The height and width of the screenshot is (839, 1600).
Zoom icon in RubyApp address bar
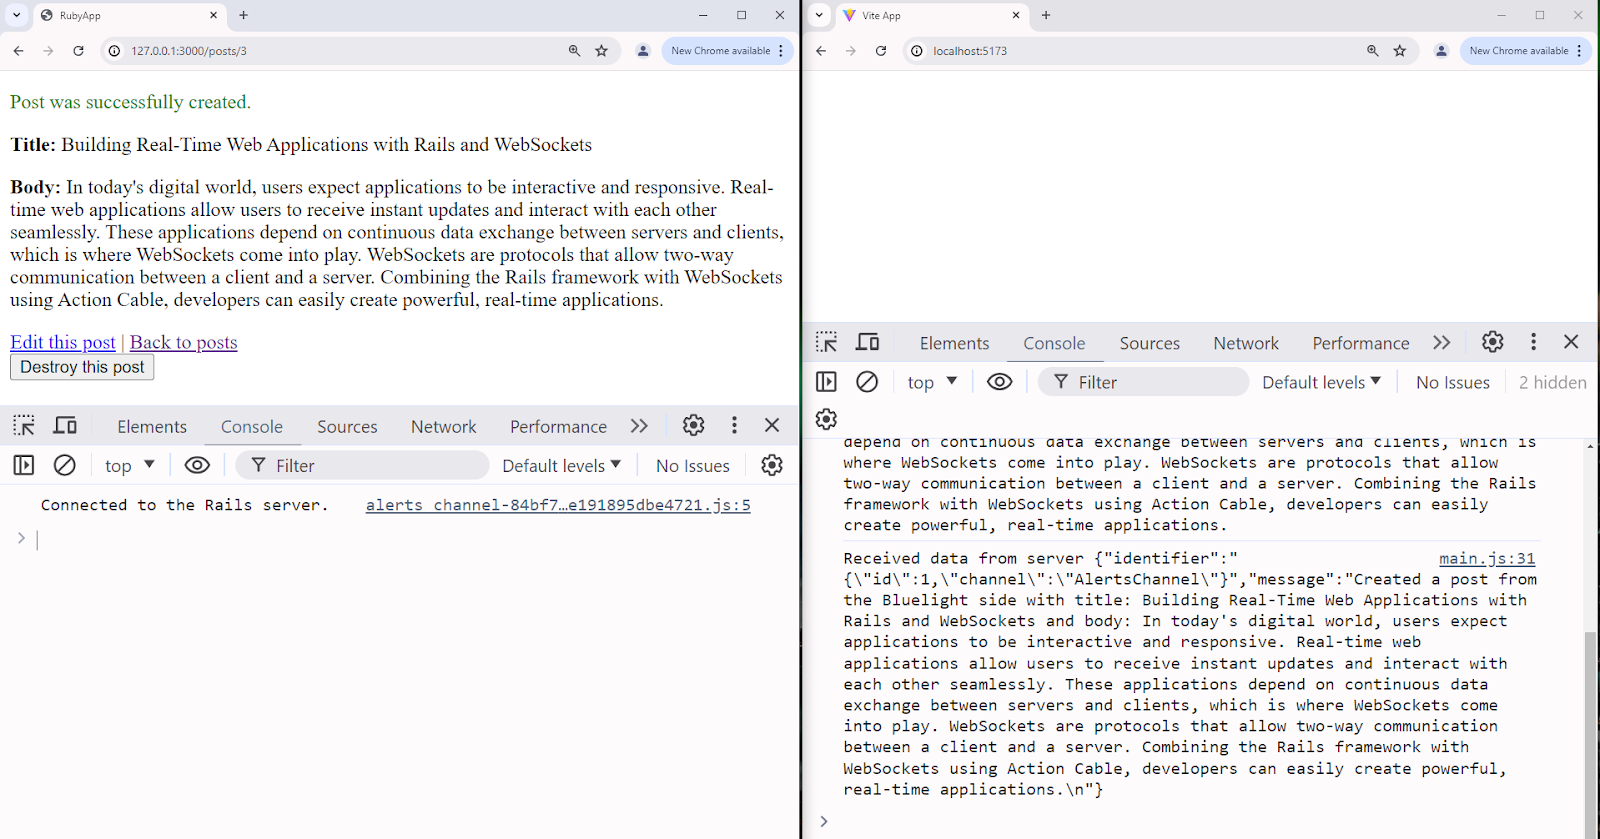pos(574,51)
